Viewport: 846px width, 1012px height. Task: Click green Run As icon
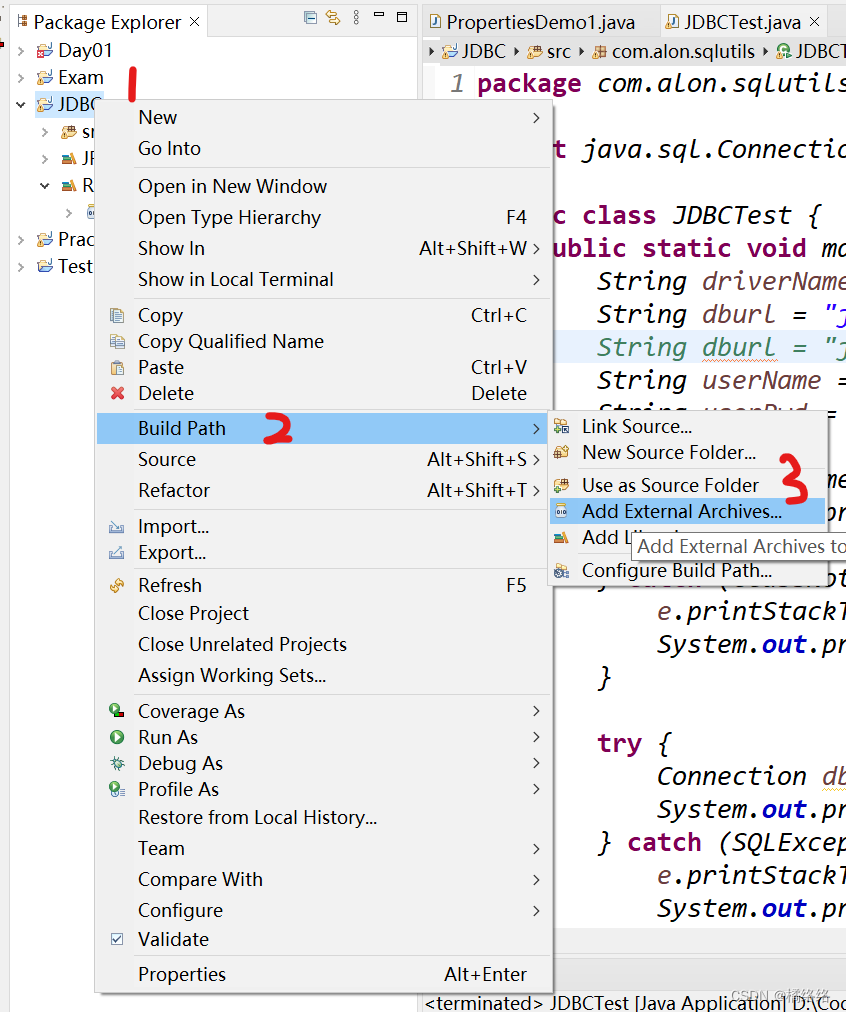point(117,737)
